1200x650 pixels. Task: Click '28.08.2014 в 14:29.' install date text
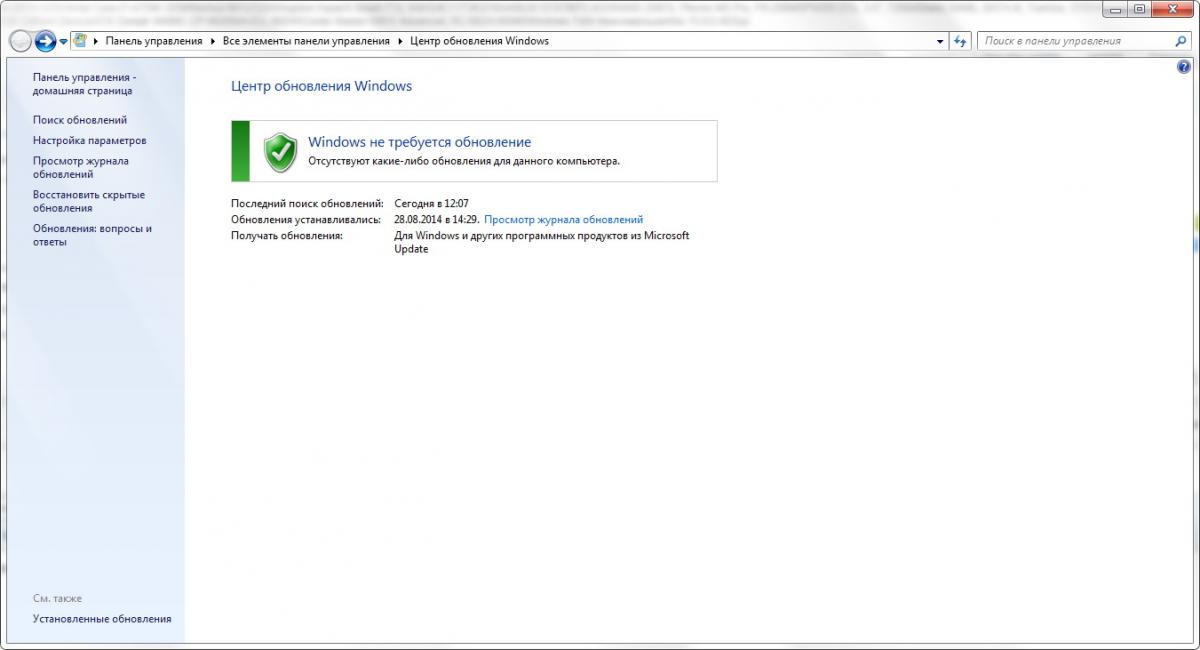click(x=437, y=219)
